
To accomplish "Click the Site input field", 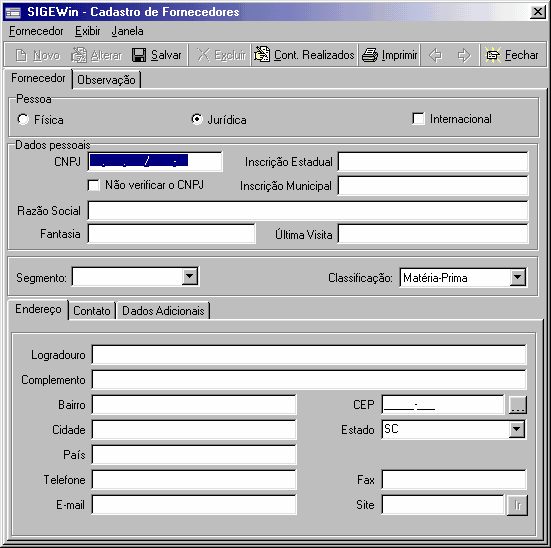I will pyautogui.click(x=443, y=505).
